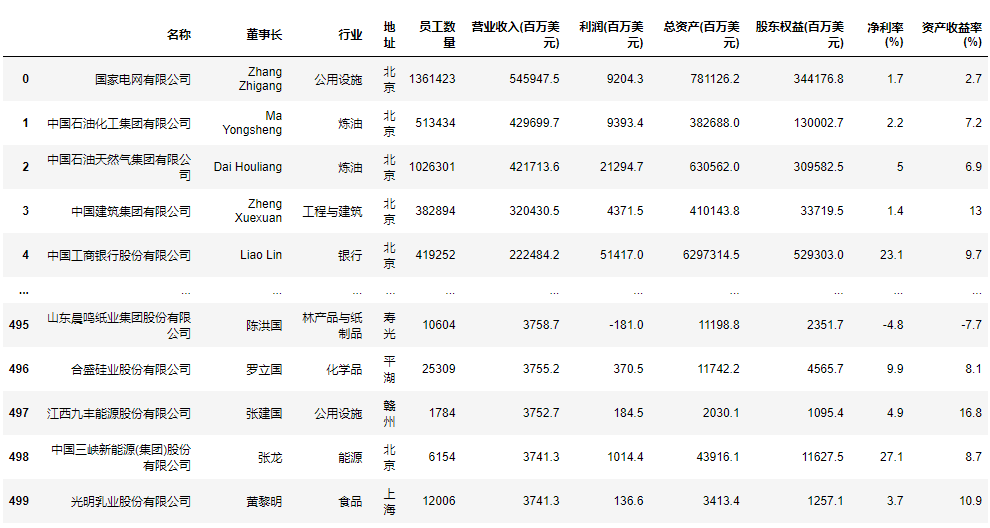Click chairman name 罗立国
Viewport: 990px width, 528px height.
[264, 369]
